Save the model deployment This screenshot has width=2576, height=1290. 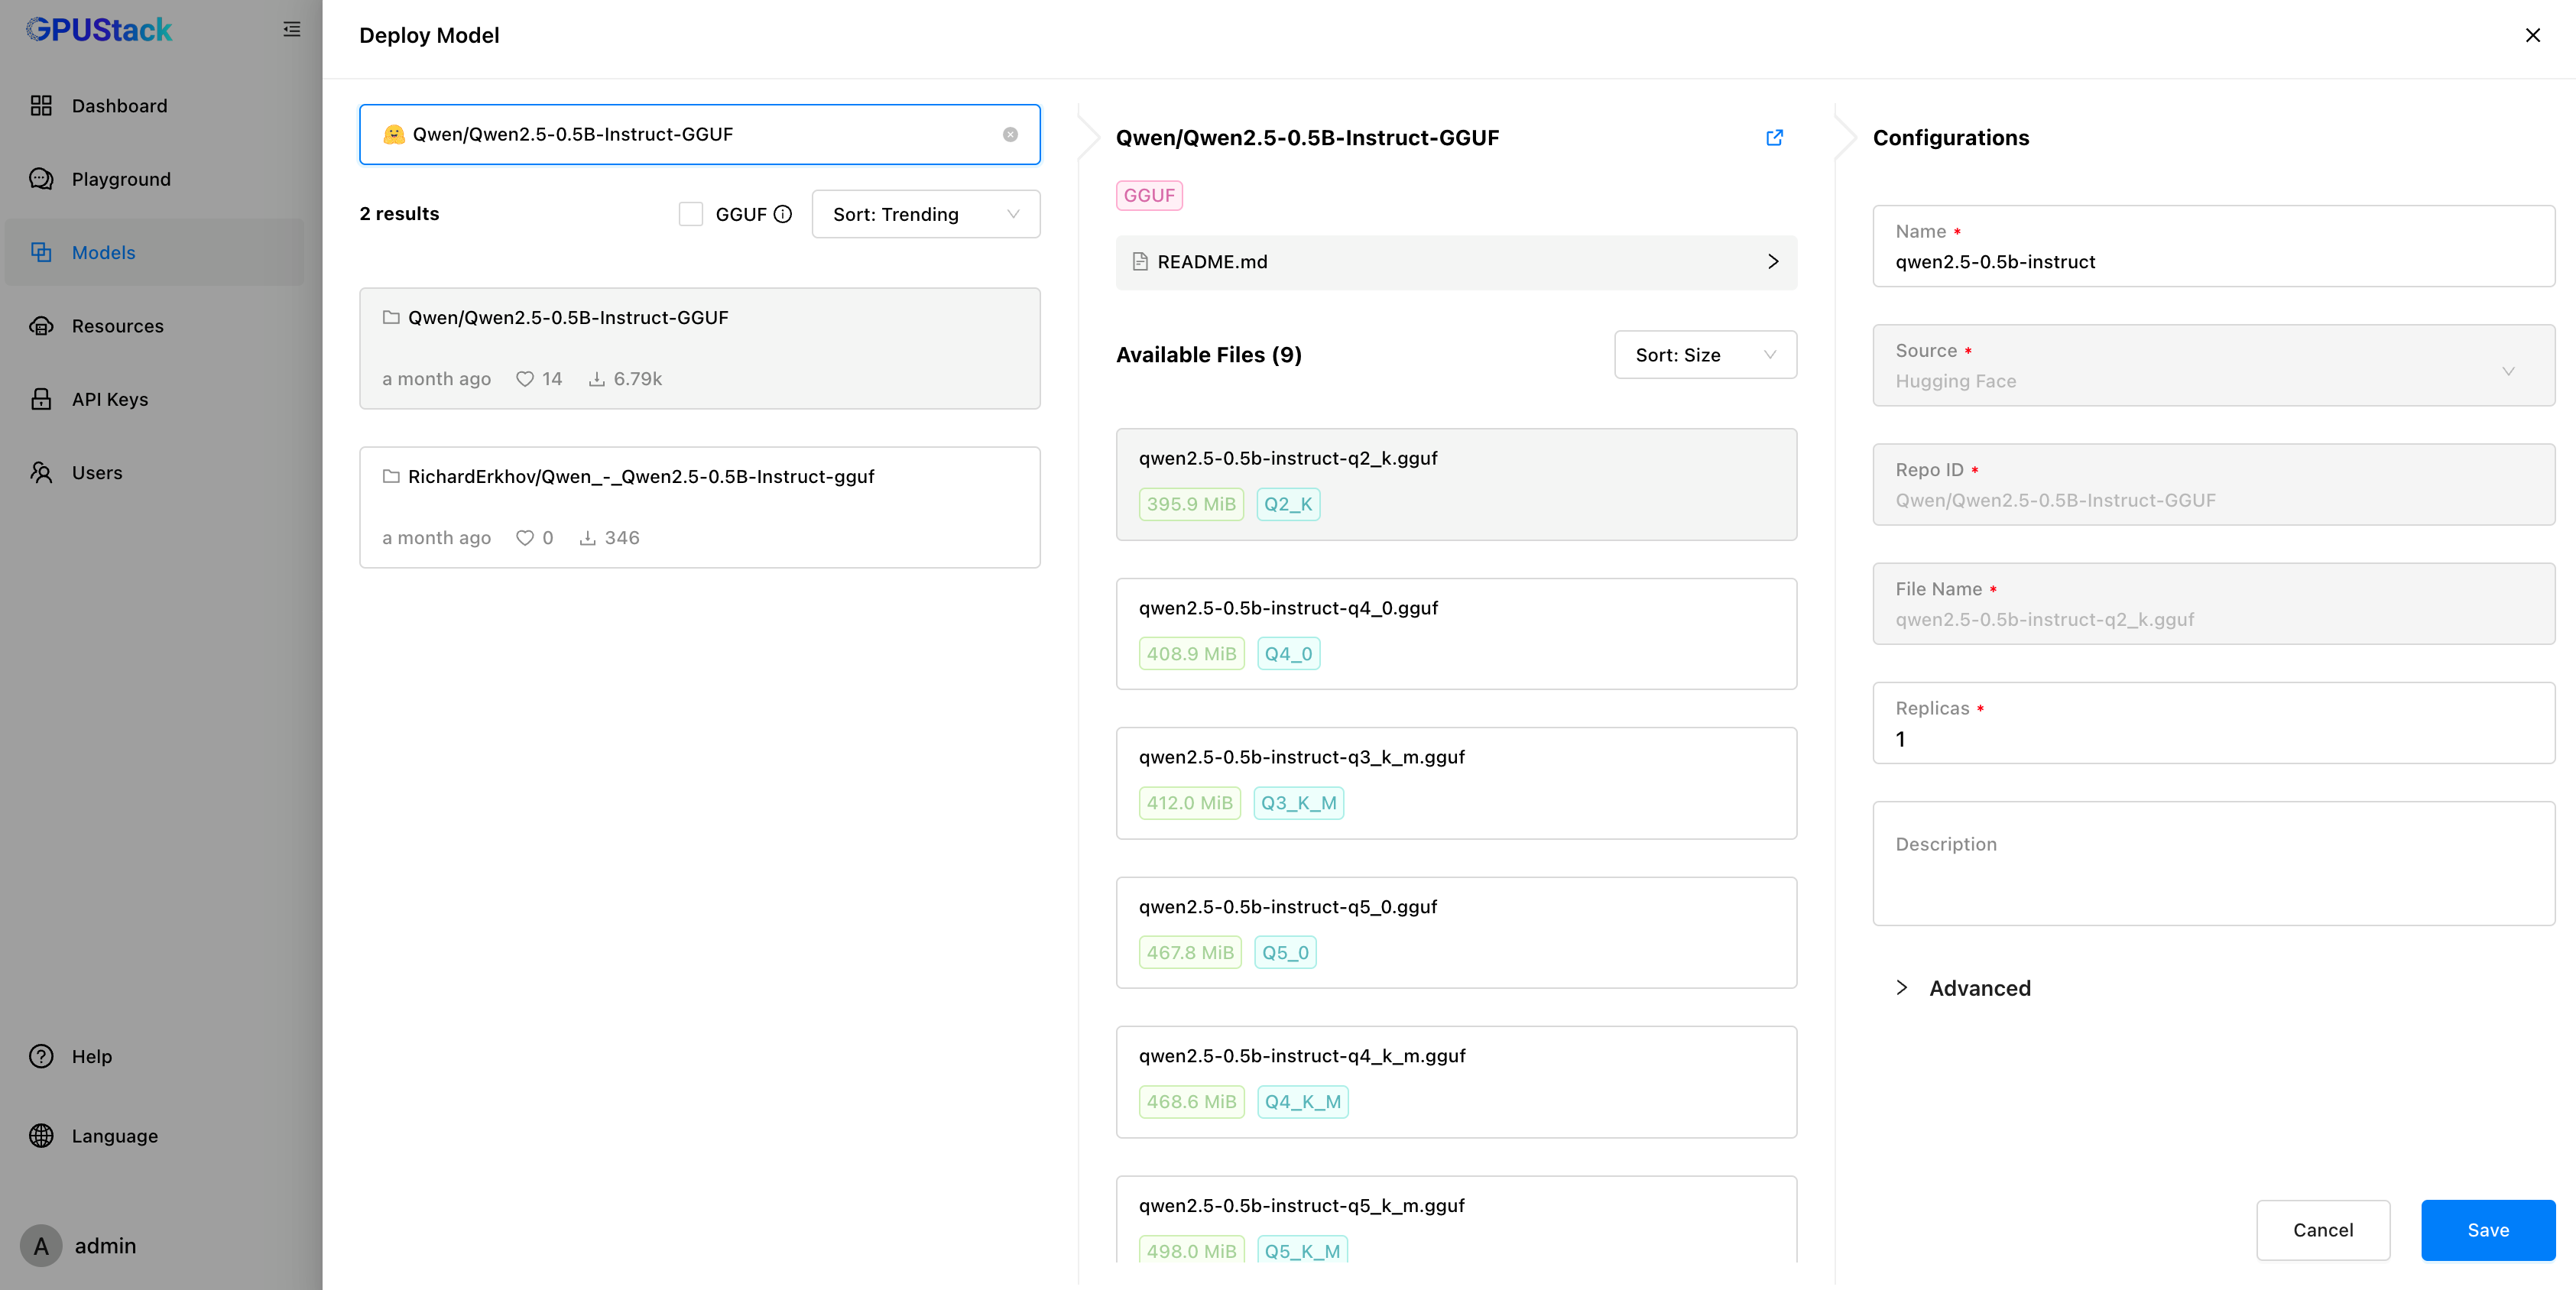click(x=2487, y=1230)
